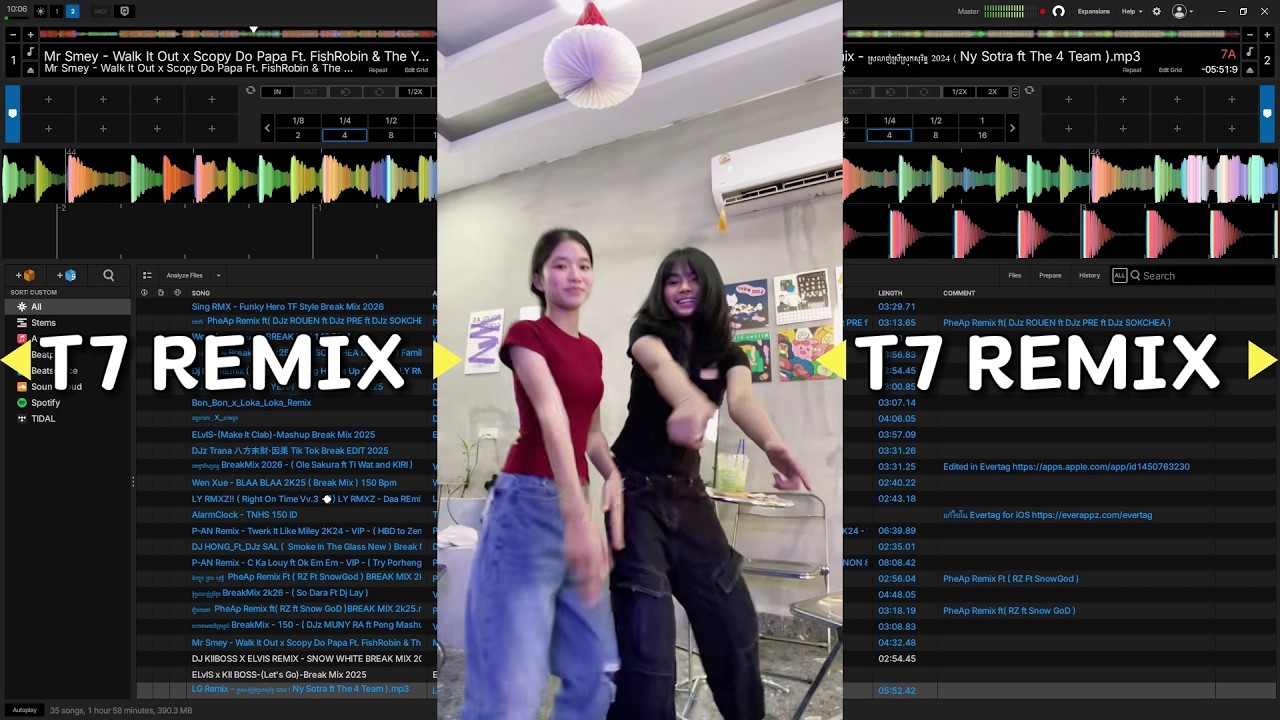Click the loop stepper arrows on deck 2

click(1015, 91)
